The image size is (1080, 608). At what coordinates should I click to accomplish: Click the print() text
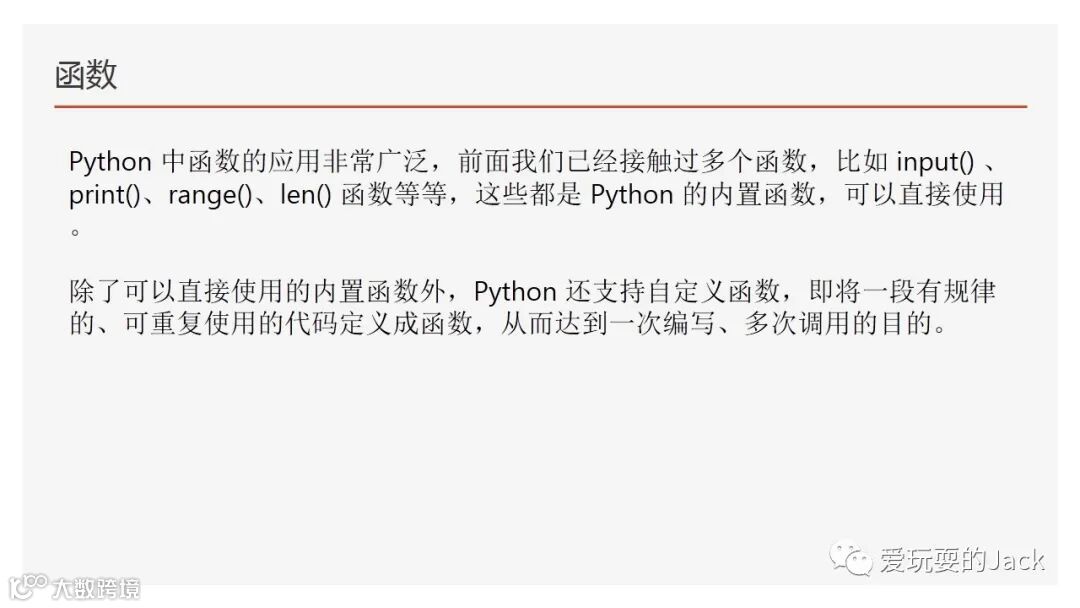click(105, 195)
